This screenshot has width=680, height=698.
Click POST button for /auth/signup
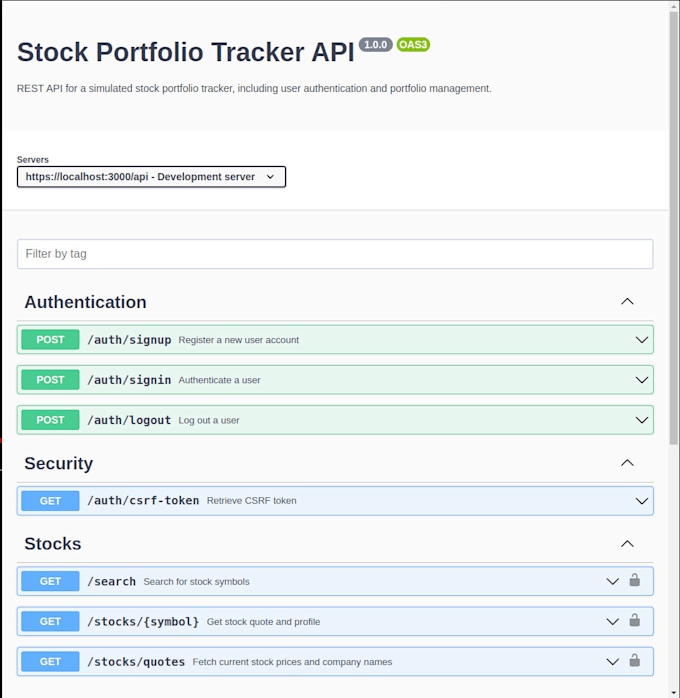point(50,340)
